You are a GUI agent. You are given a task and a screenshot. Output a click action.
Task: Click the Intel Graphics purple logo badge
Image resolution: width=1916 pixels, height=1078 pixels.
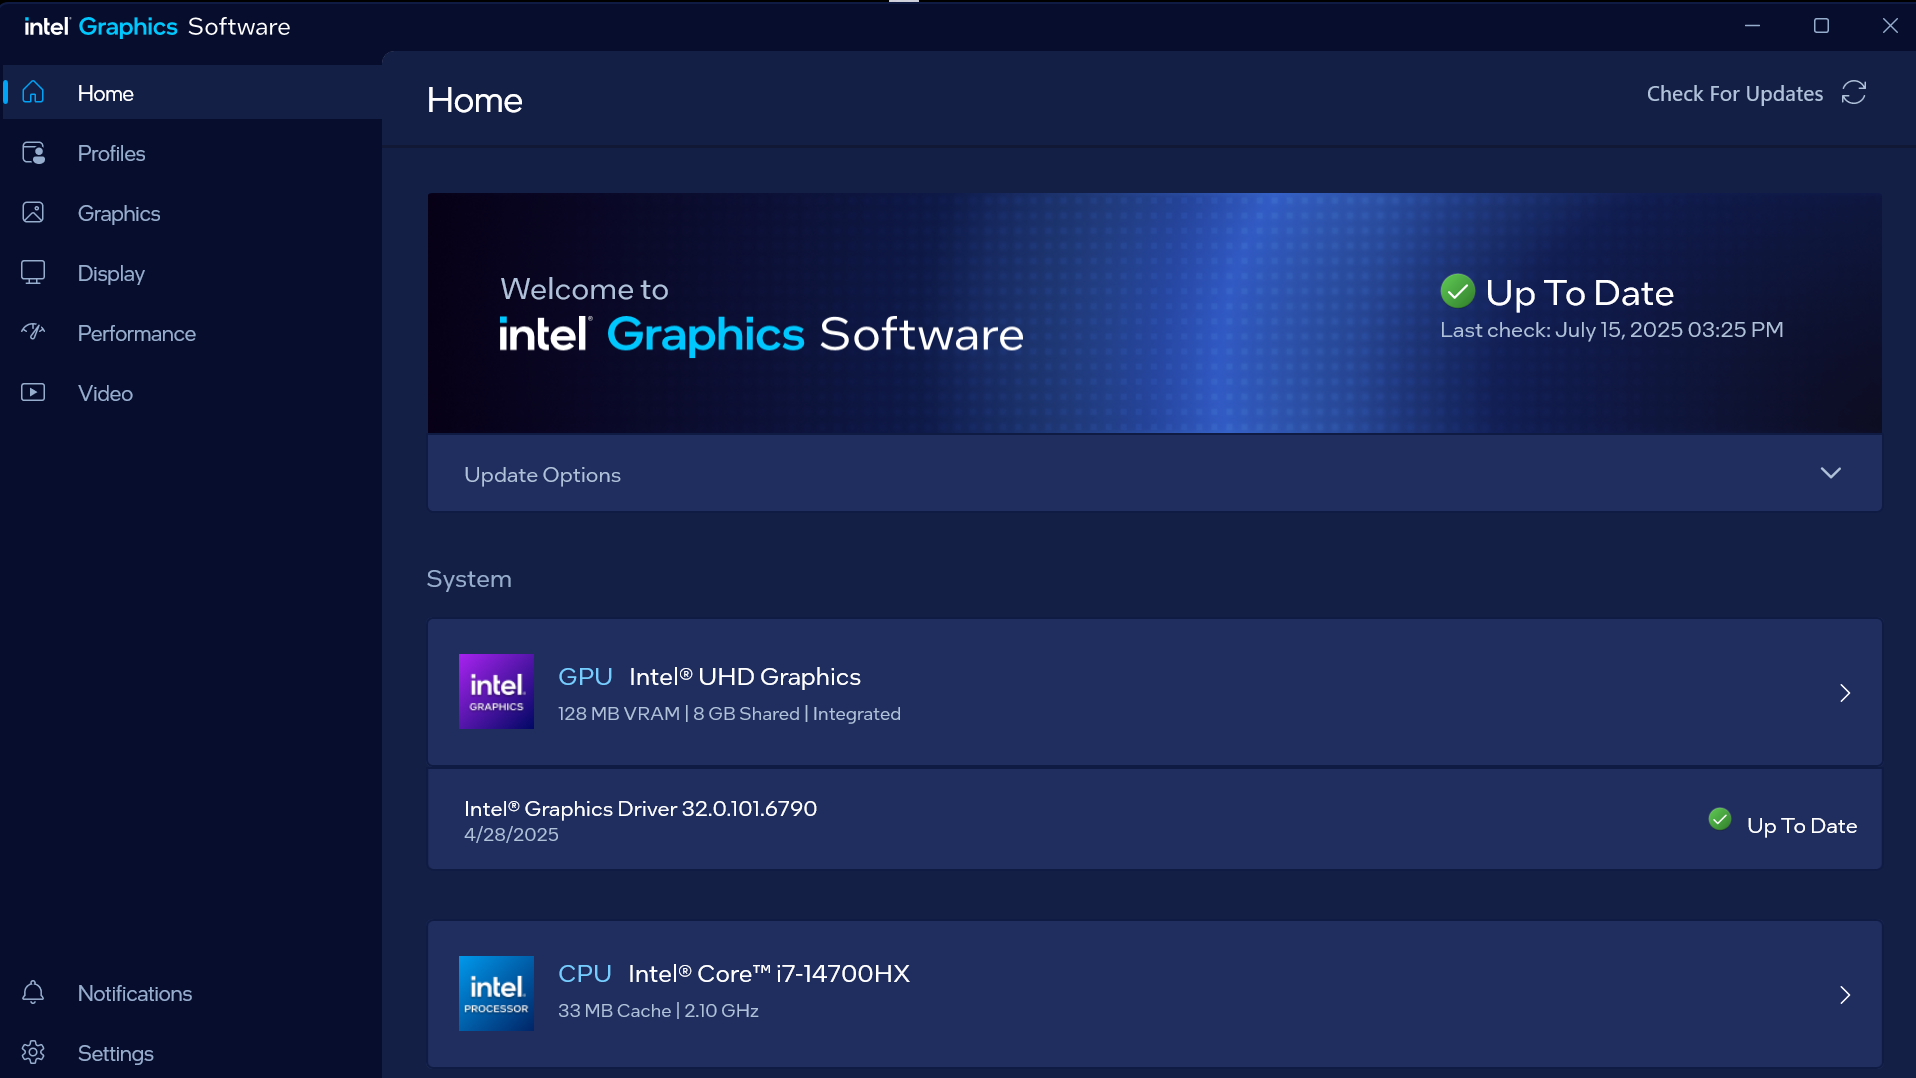(x=496, y=692)
